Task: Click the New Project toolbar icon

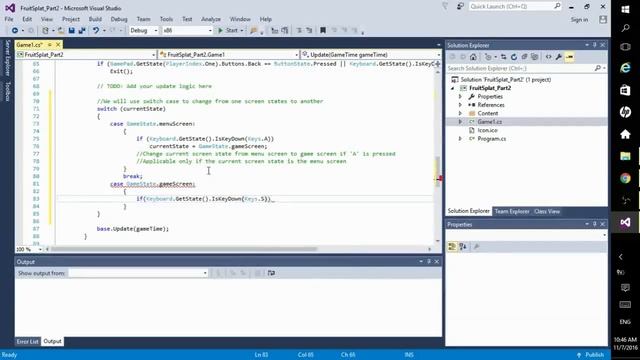Action: [x=46, y=31]
